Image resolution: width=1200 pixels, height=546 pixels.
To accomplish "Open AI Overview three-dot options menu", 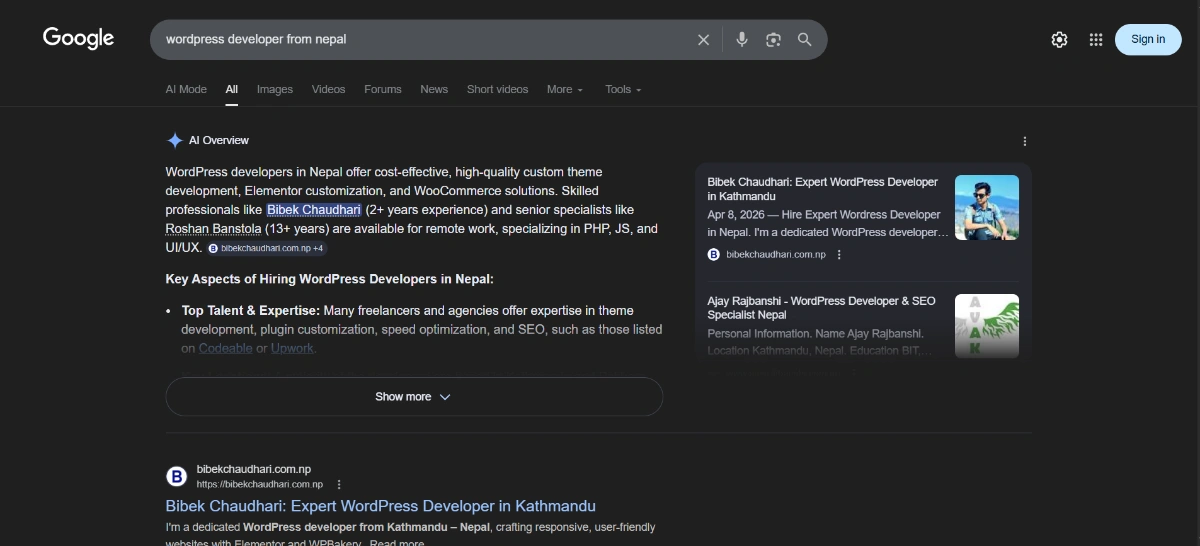I will click(1024, 141).
